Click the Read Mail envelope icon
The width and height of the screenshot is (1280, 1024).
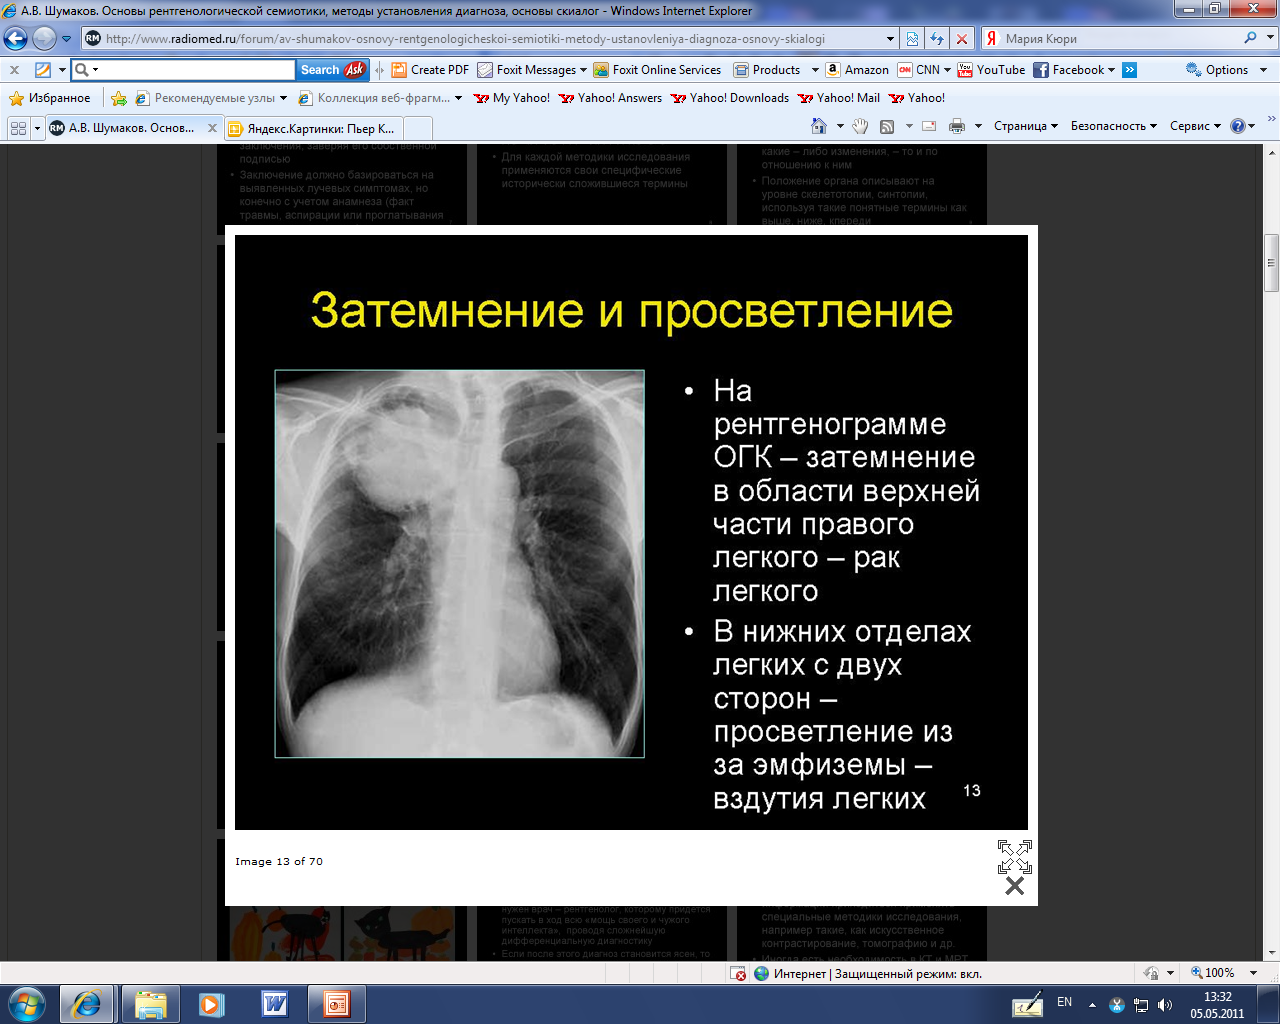pyautogui.click(x=929, y=126)
